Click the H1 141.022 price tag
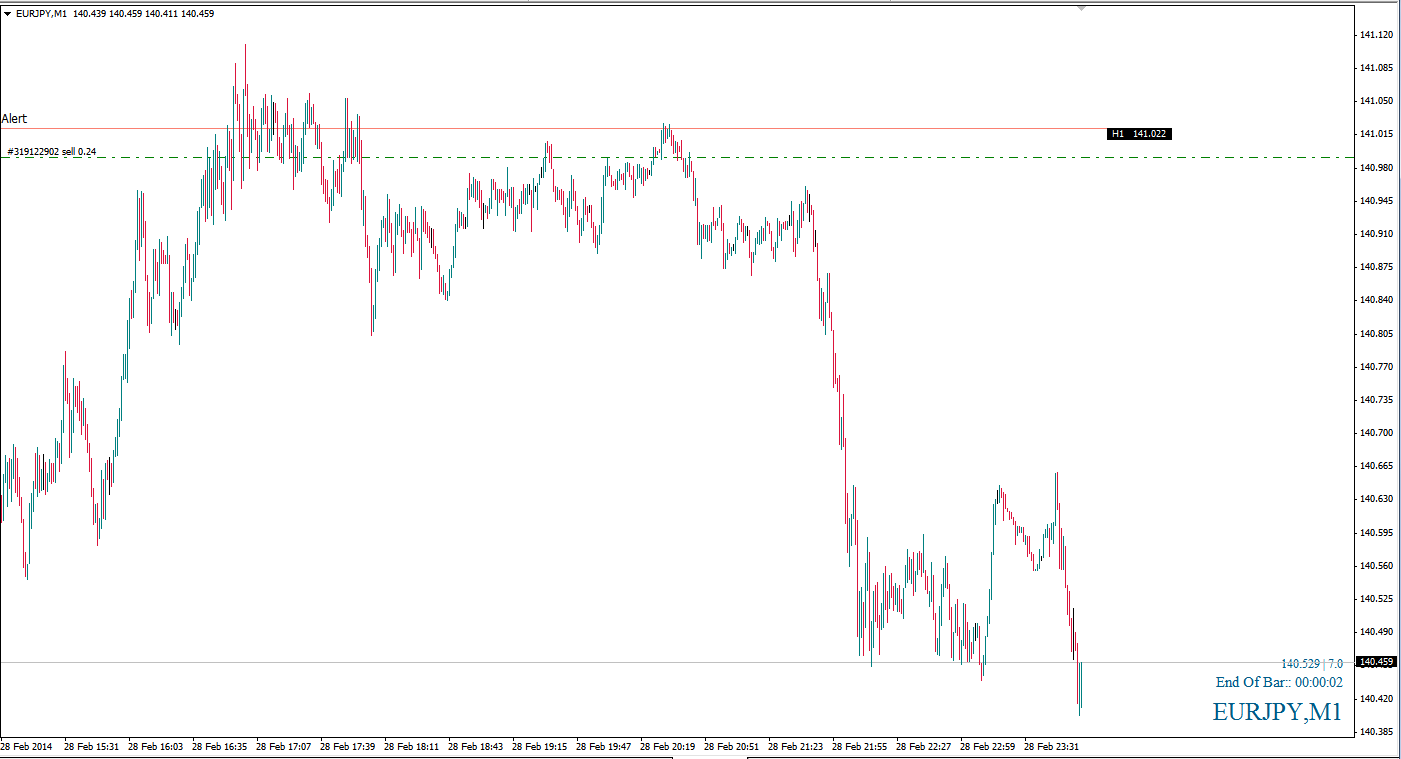This screenshot has height=759, width=1401. pos(1138,134)
